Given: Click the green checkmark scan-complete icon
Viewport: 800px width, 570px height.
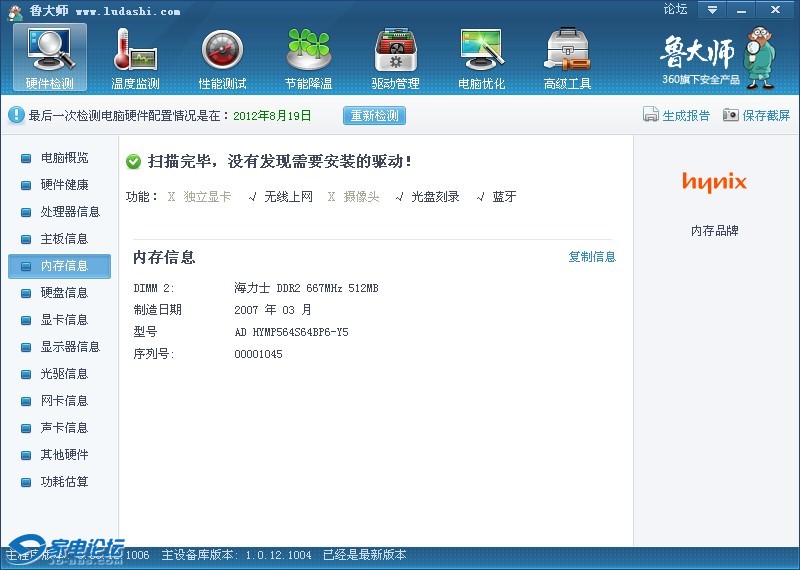Looking at the screenshot, I should coord(133,162).
